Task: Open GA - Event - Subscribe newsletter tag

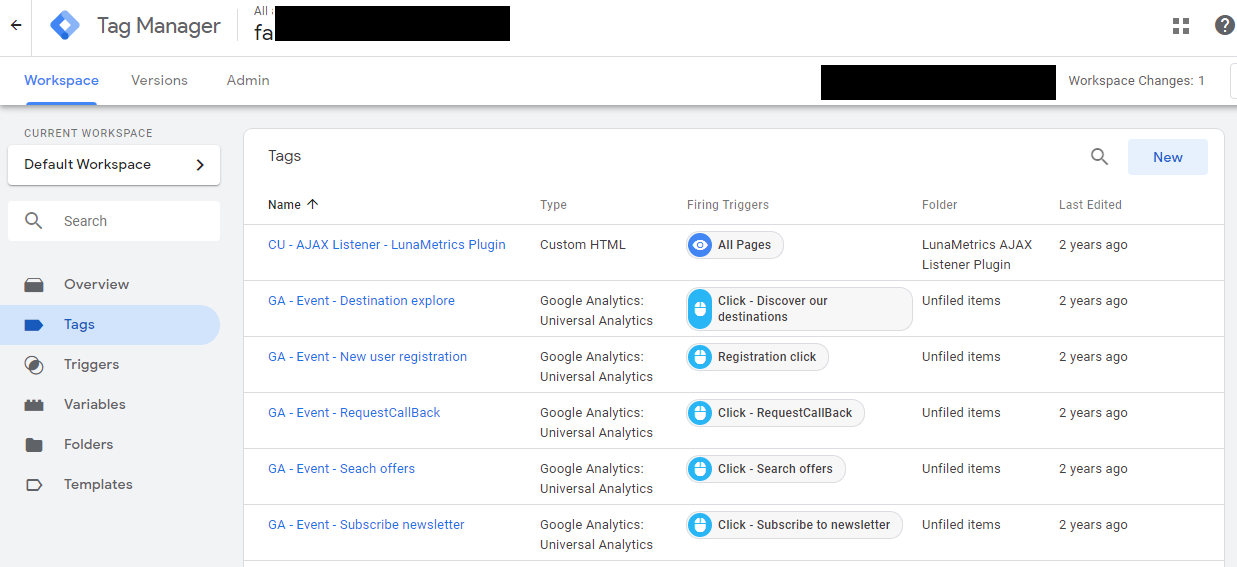Action: pos(366,525)
